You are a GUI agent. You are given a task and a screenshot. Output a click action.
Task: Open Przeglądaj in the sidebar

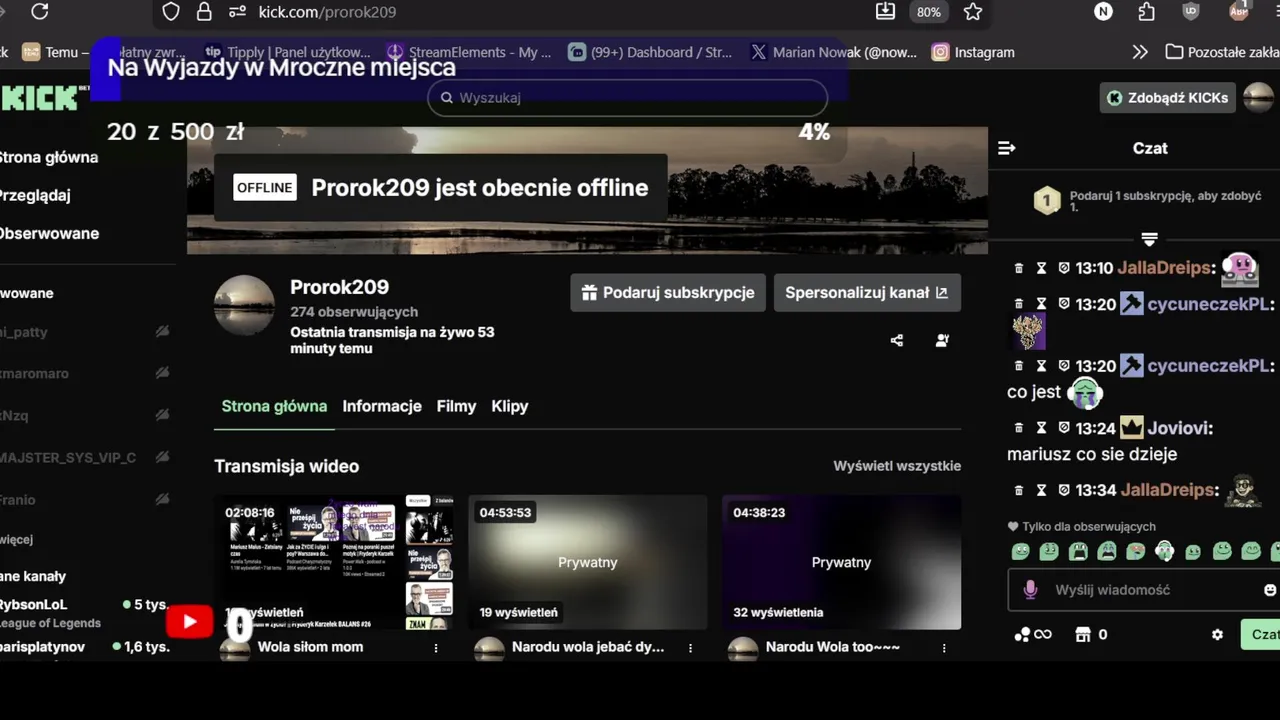click(x=34, y=196)
